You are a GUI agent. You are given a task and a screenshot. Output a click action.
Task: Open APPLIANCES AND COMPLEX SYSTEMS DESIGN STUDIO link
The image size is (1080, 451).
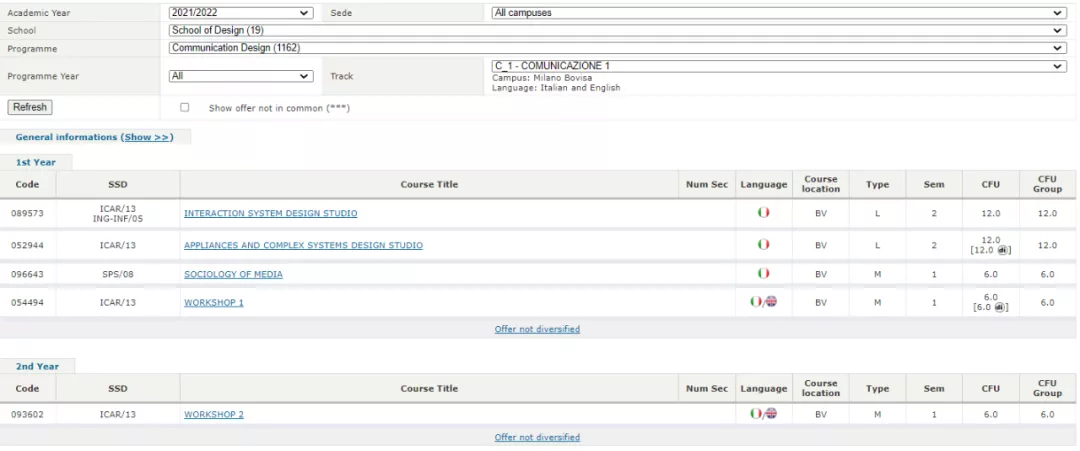[304, 245]
